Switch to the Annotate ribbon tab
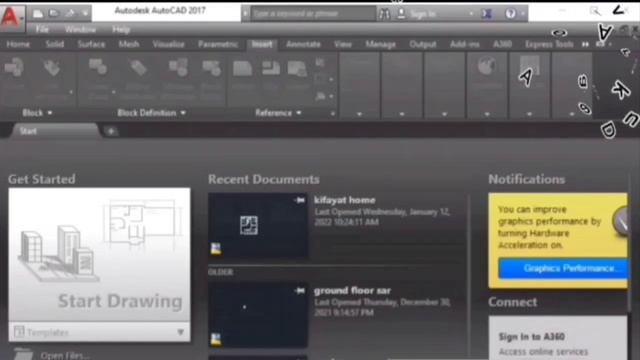The width and height of the screenshot is (640, 360). click(x=303, y=44)
